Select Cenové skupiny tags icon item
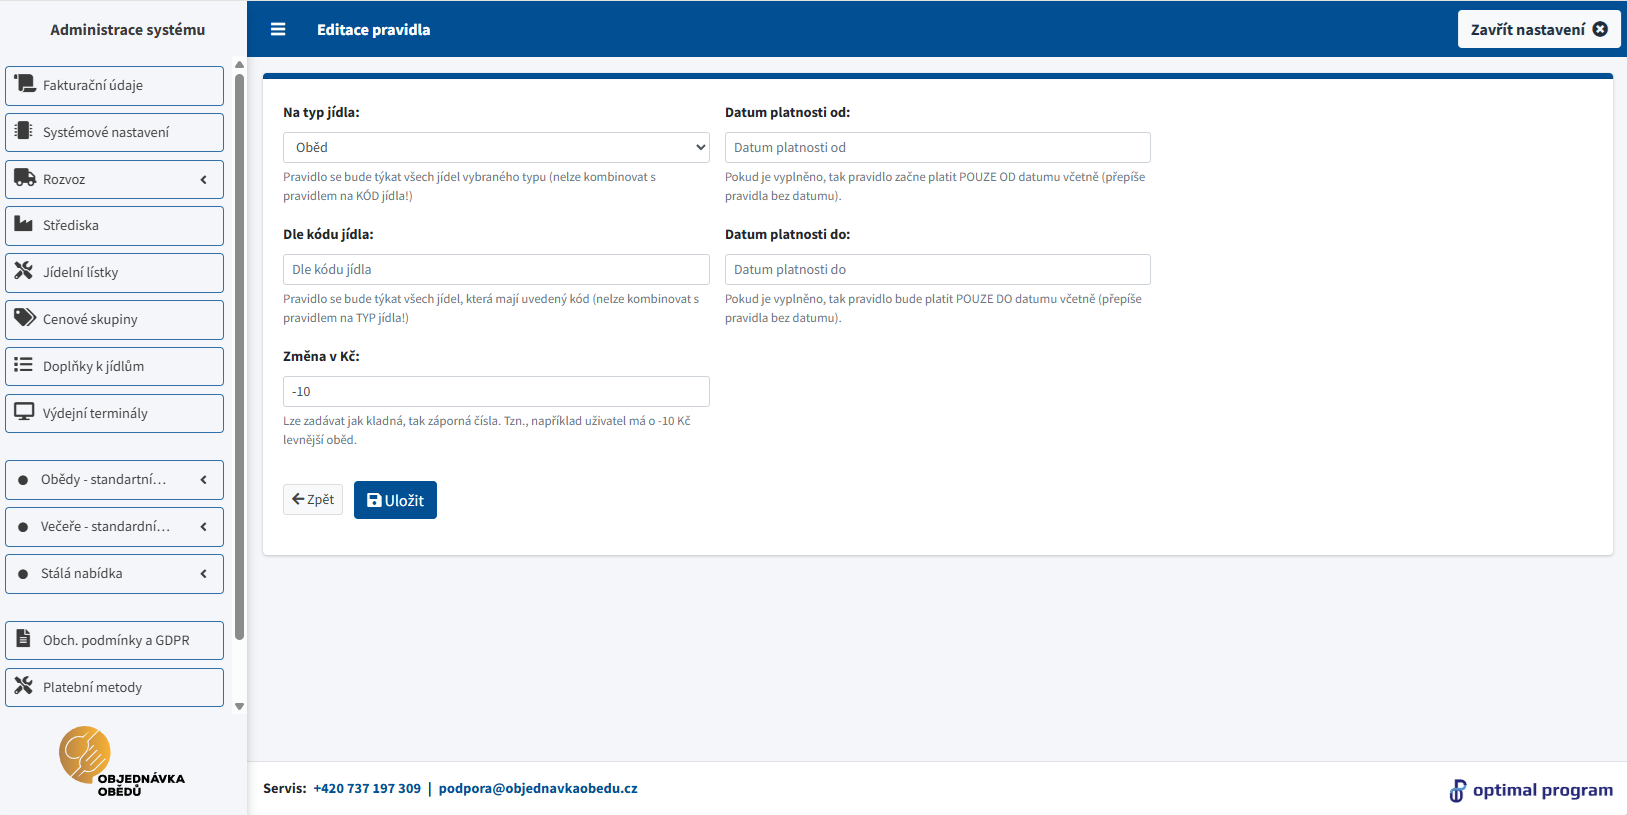Viewport: 1627px width, 815px height. coord(114,320)
